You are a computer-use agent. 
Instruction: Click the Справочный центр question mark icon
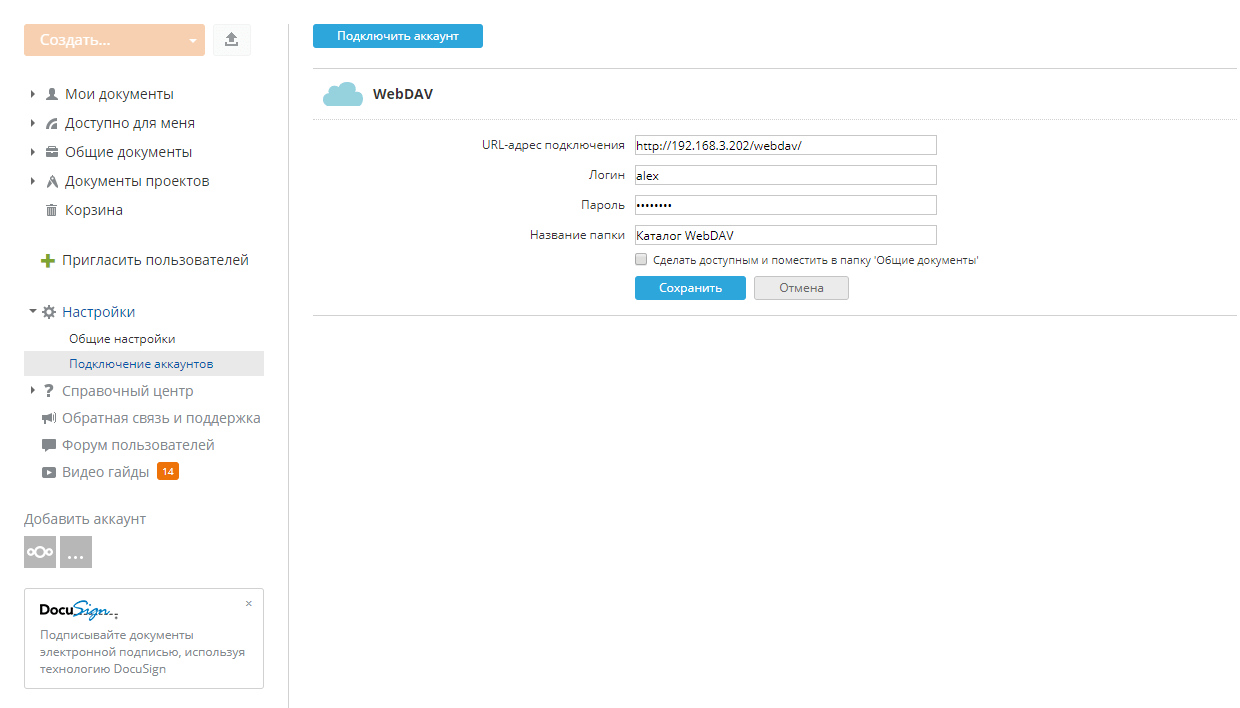[x=48, y=391]
